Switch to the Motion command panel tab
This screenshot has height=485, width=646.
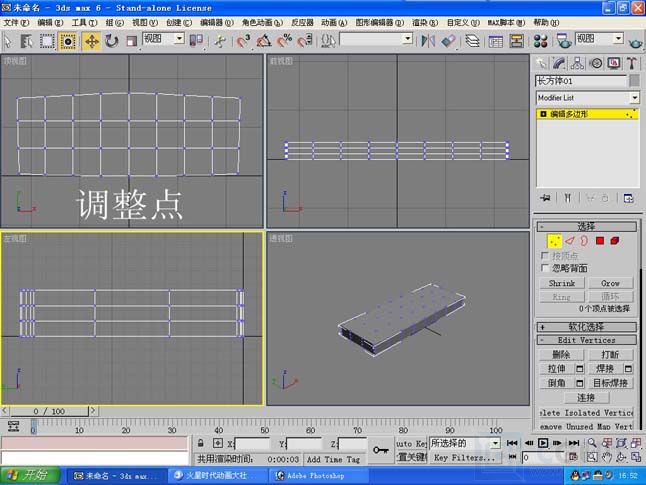pos(596,63)
